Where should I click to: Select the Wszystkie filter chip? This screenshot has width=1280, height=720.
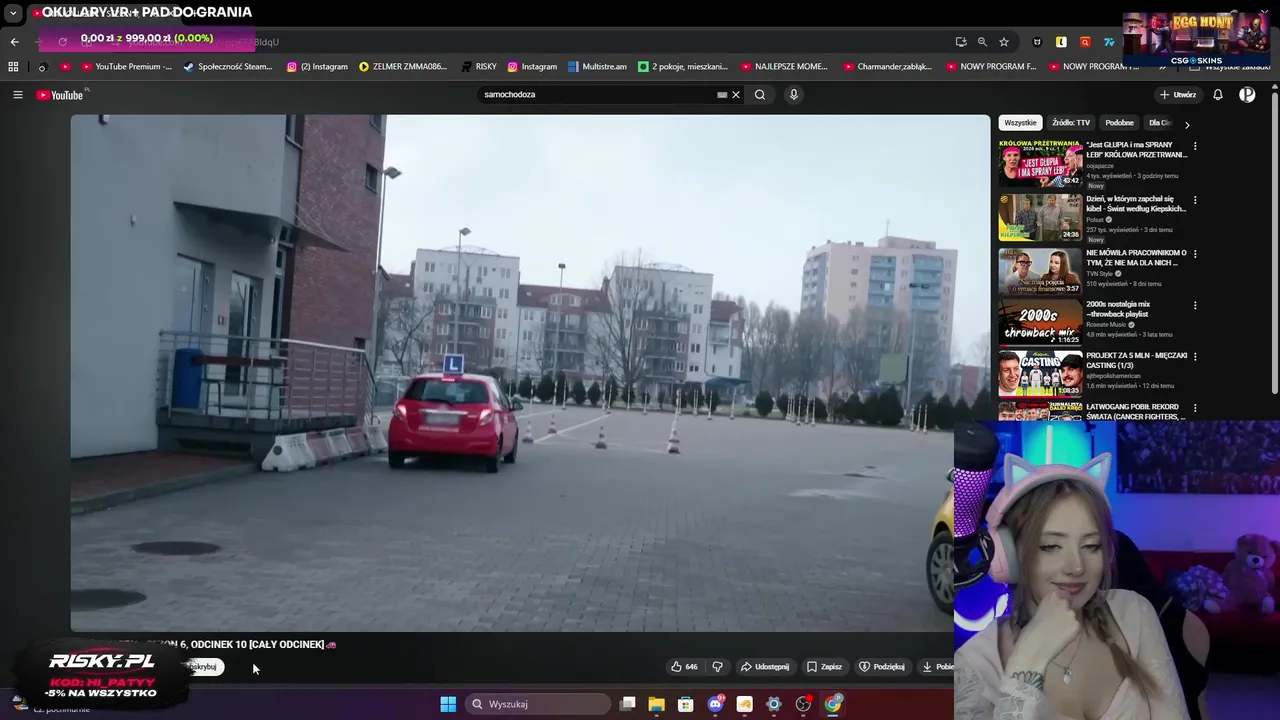click(x=1020, y=123)
